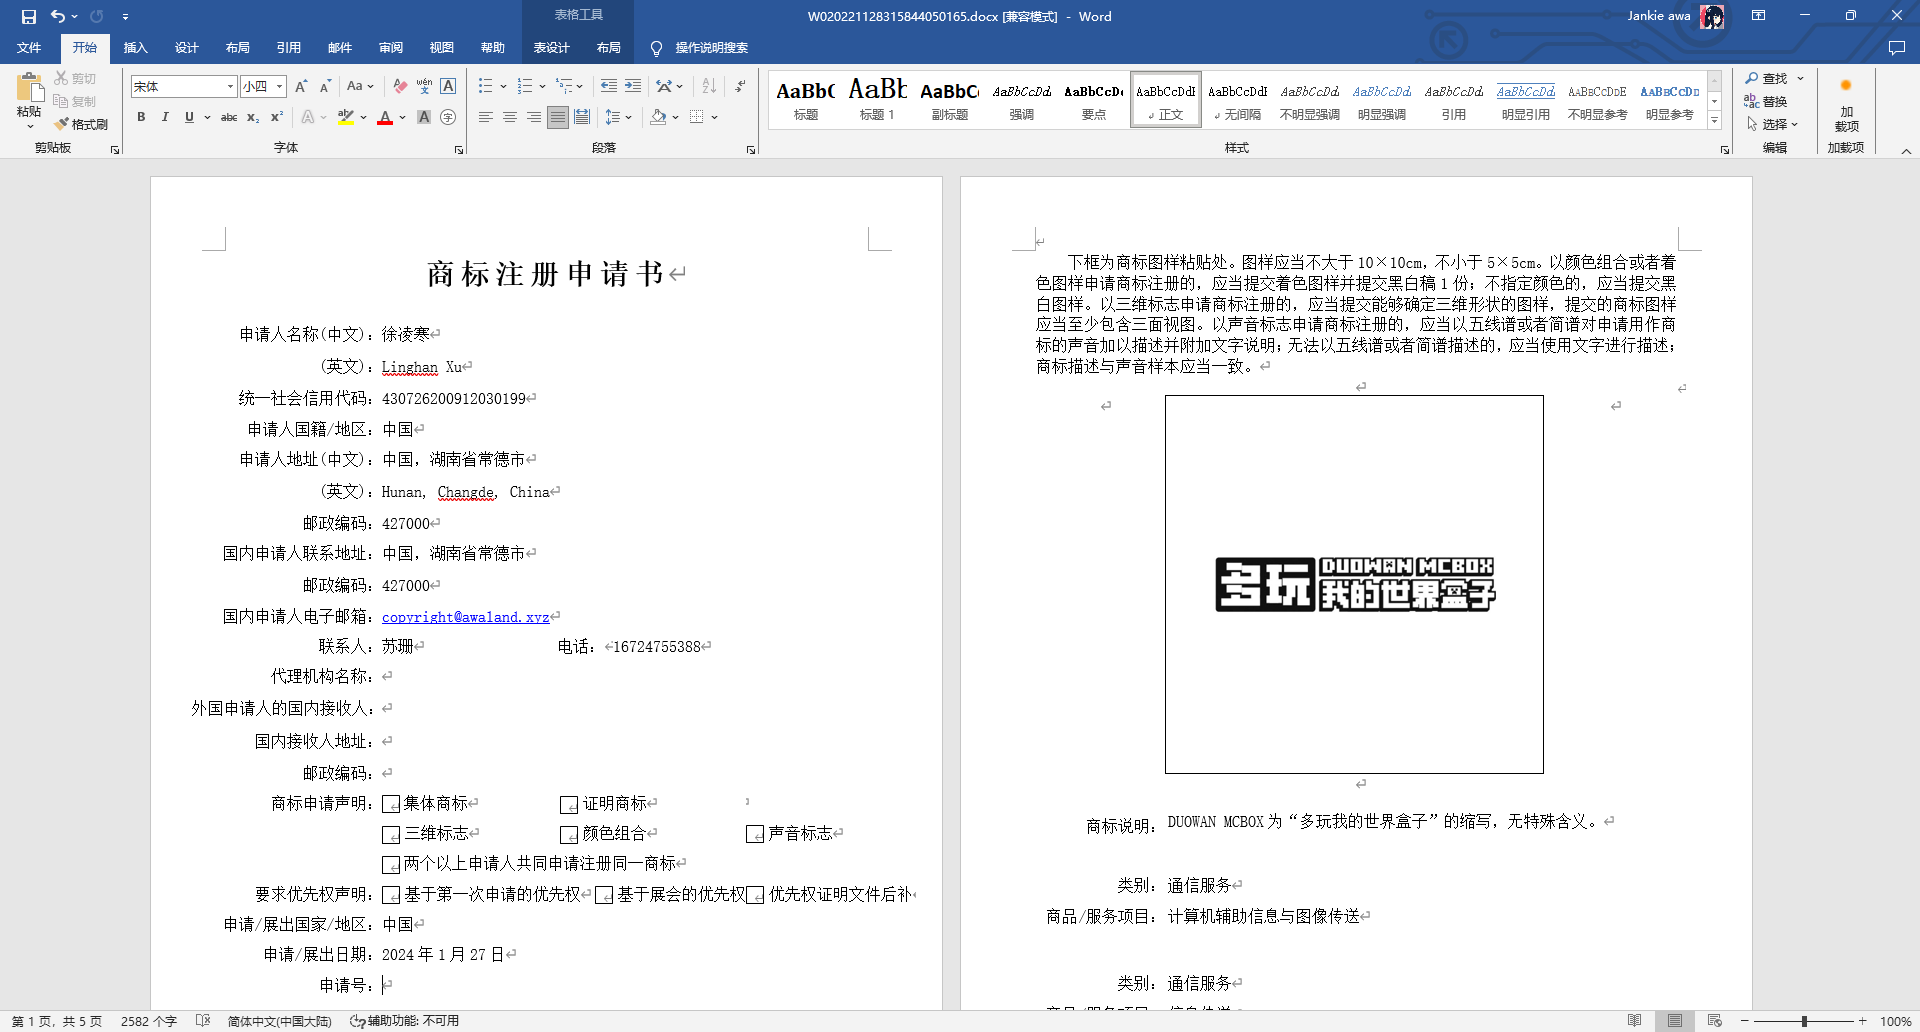Image resolution: width=1920 pixels, height=1032 pixels.
Task: Expand the Paste options arrow
Action: pos(29,127)
